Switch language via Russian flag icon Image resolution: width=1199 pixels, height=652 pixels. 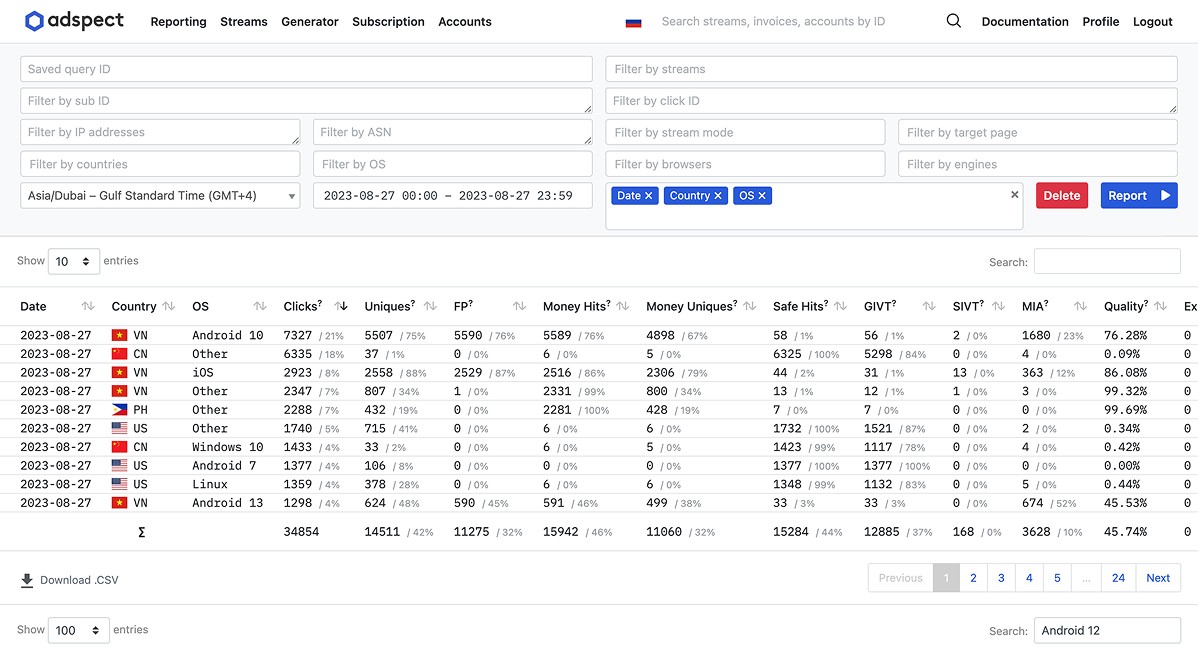[x=633, y=22]
